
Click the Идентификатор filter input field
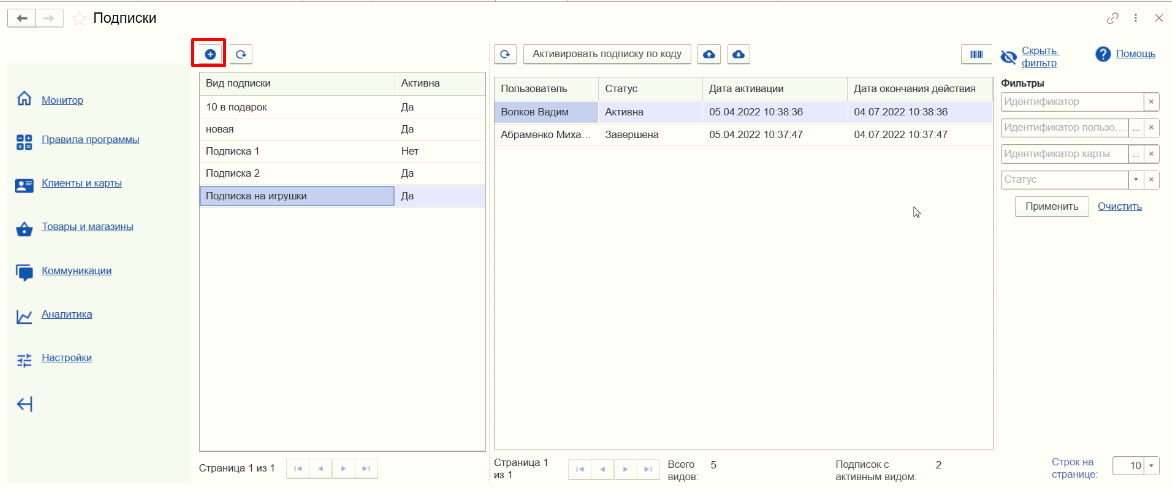1072,102
